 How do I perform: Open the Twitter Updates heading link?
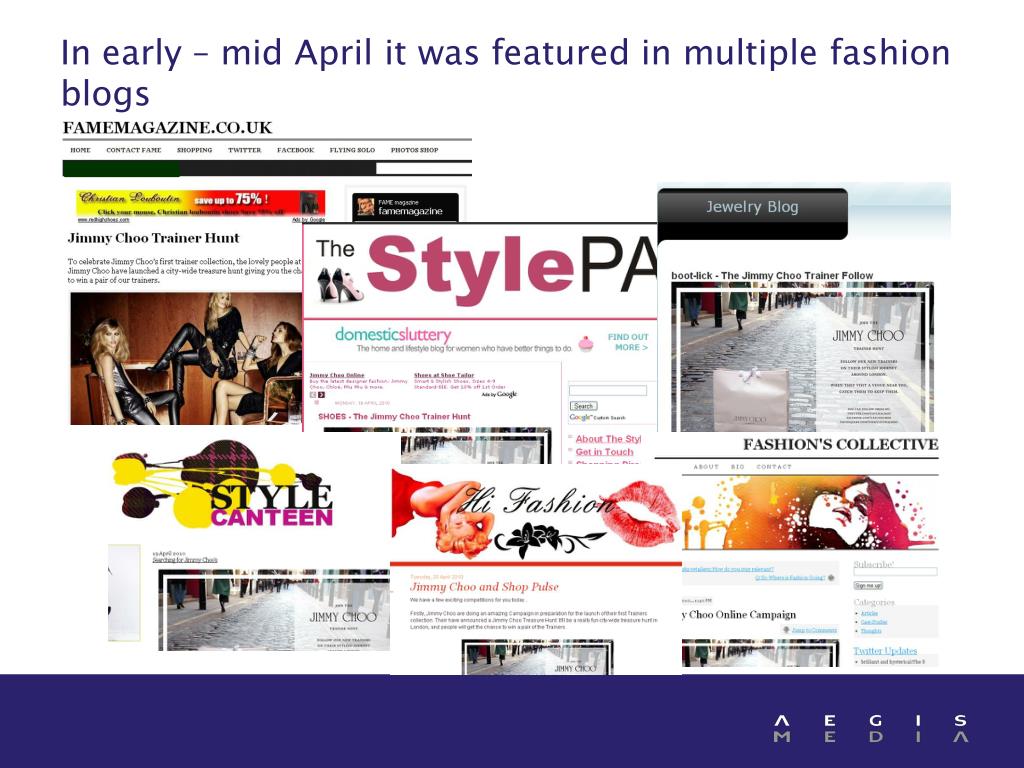coord(886,651)
